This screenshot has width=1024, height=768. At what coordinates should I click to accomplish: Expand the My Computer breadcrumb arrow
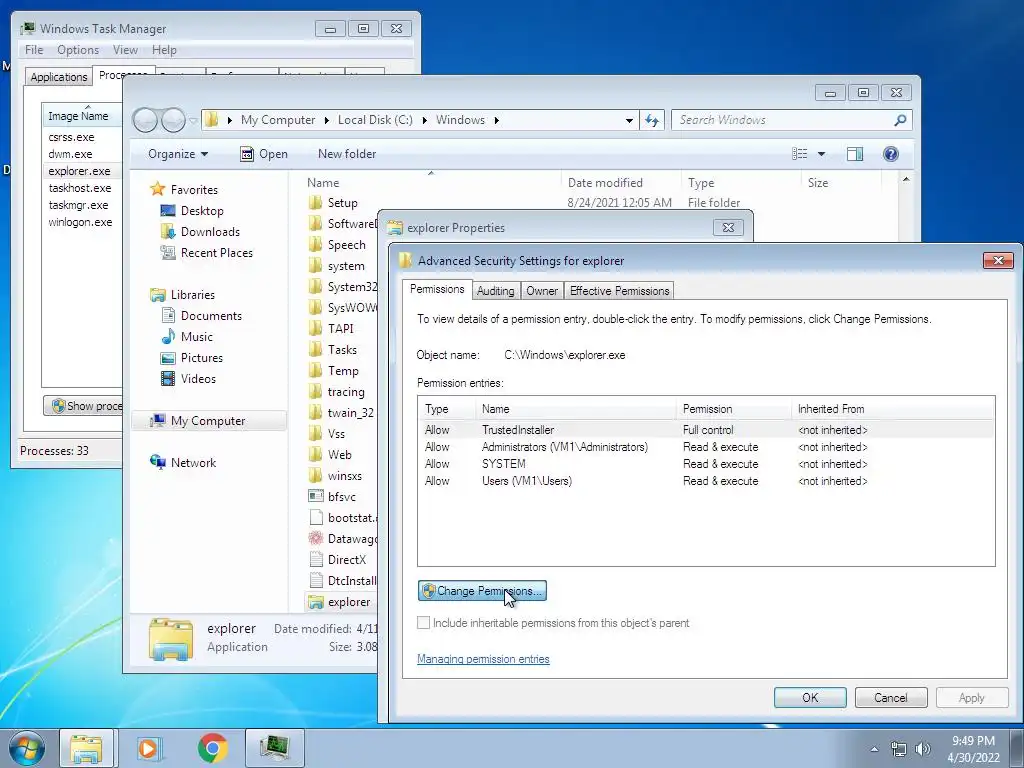(x=325, y=120)
